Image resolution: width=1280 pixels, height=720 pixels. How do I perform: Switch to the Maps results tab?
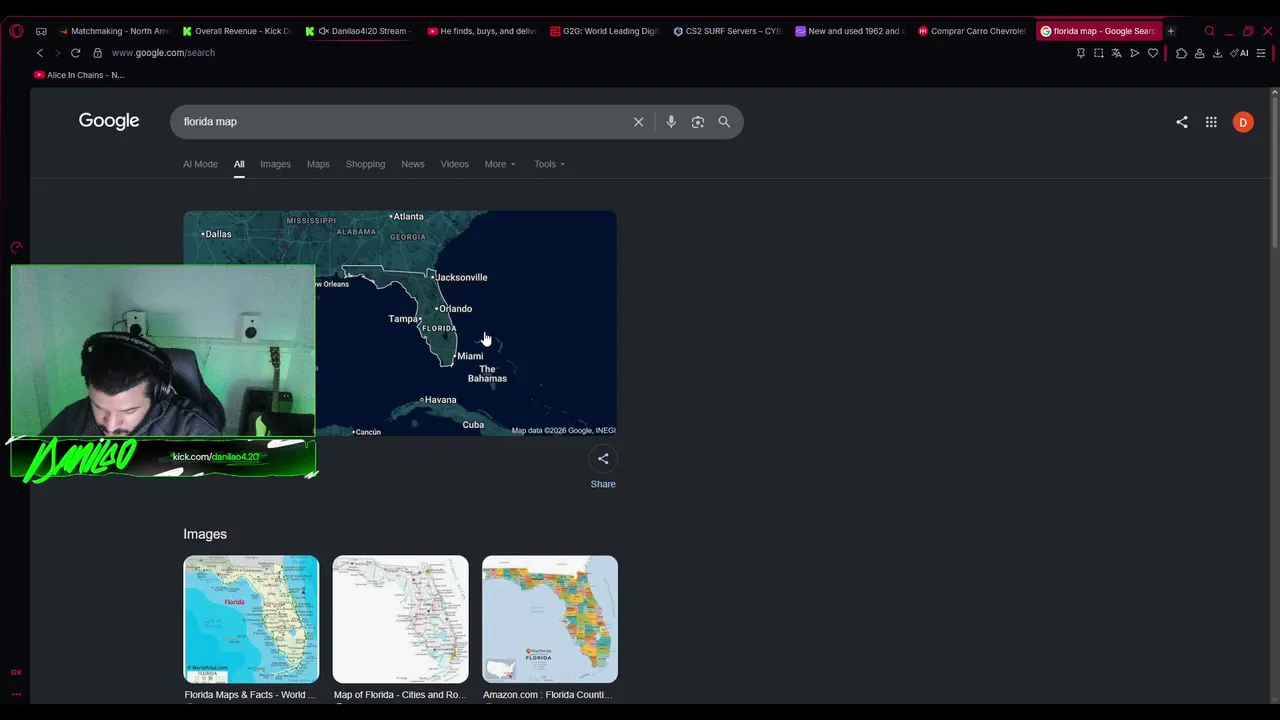click(318, 164)
